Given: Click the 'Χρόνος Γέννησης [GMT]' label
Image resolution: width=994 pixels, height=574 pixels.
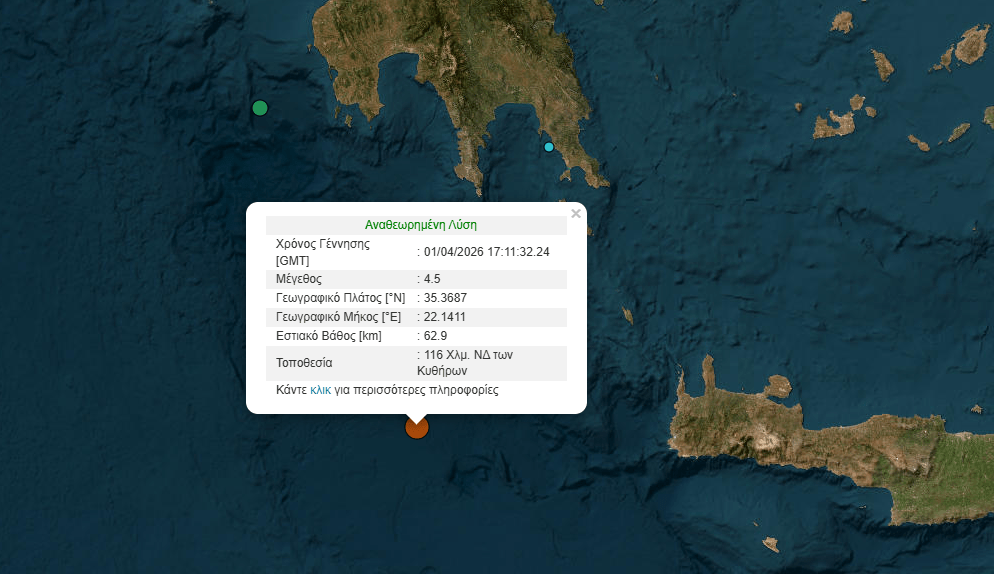Looking at the screenshot, I should tap(323, 251).
